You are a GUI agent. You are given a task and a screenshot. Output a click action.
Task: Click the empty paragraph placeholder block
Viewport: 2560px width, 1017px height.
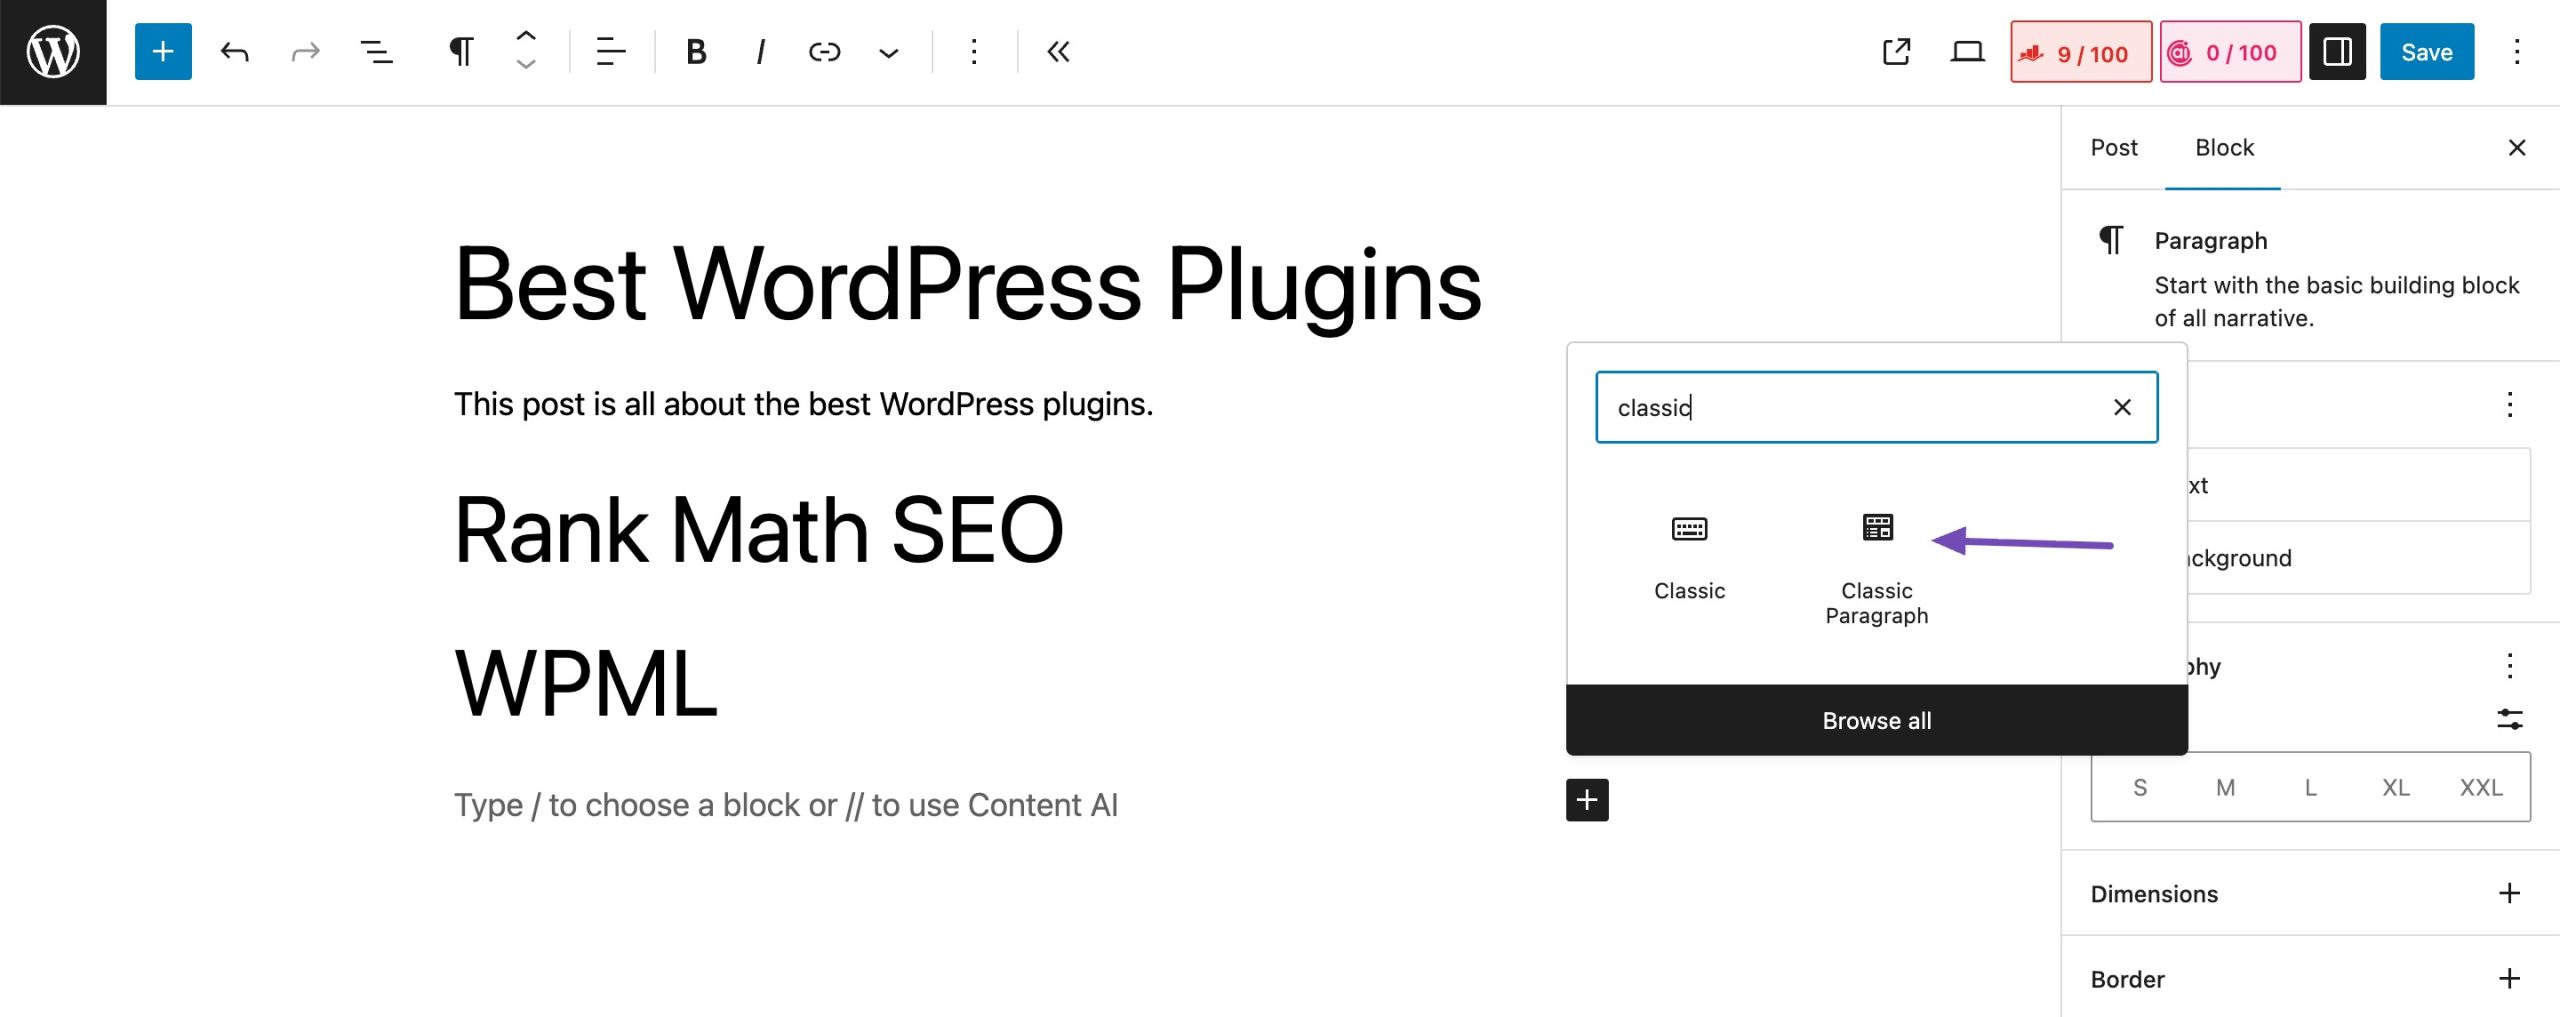click(x=786, y=805)
